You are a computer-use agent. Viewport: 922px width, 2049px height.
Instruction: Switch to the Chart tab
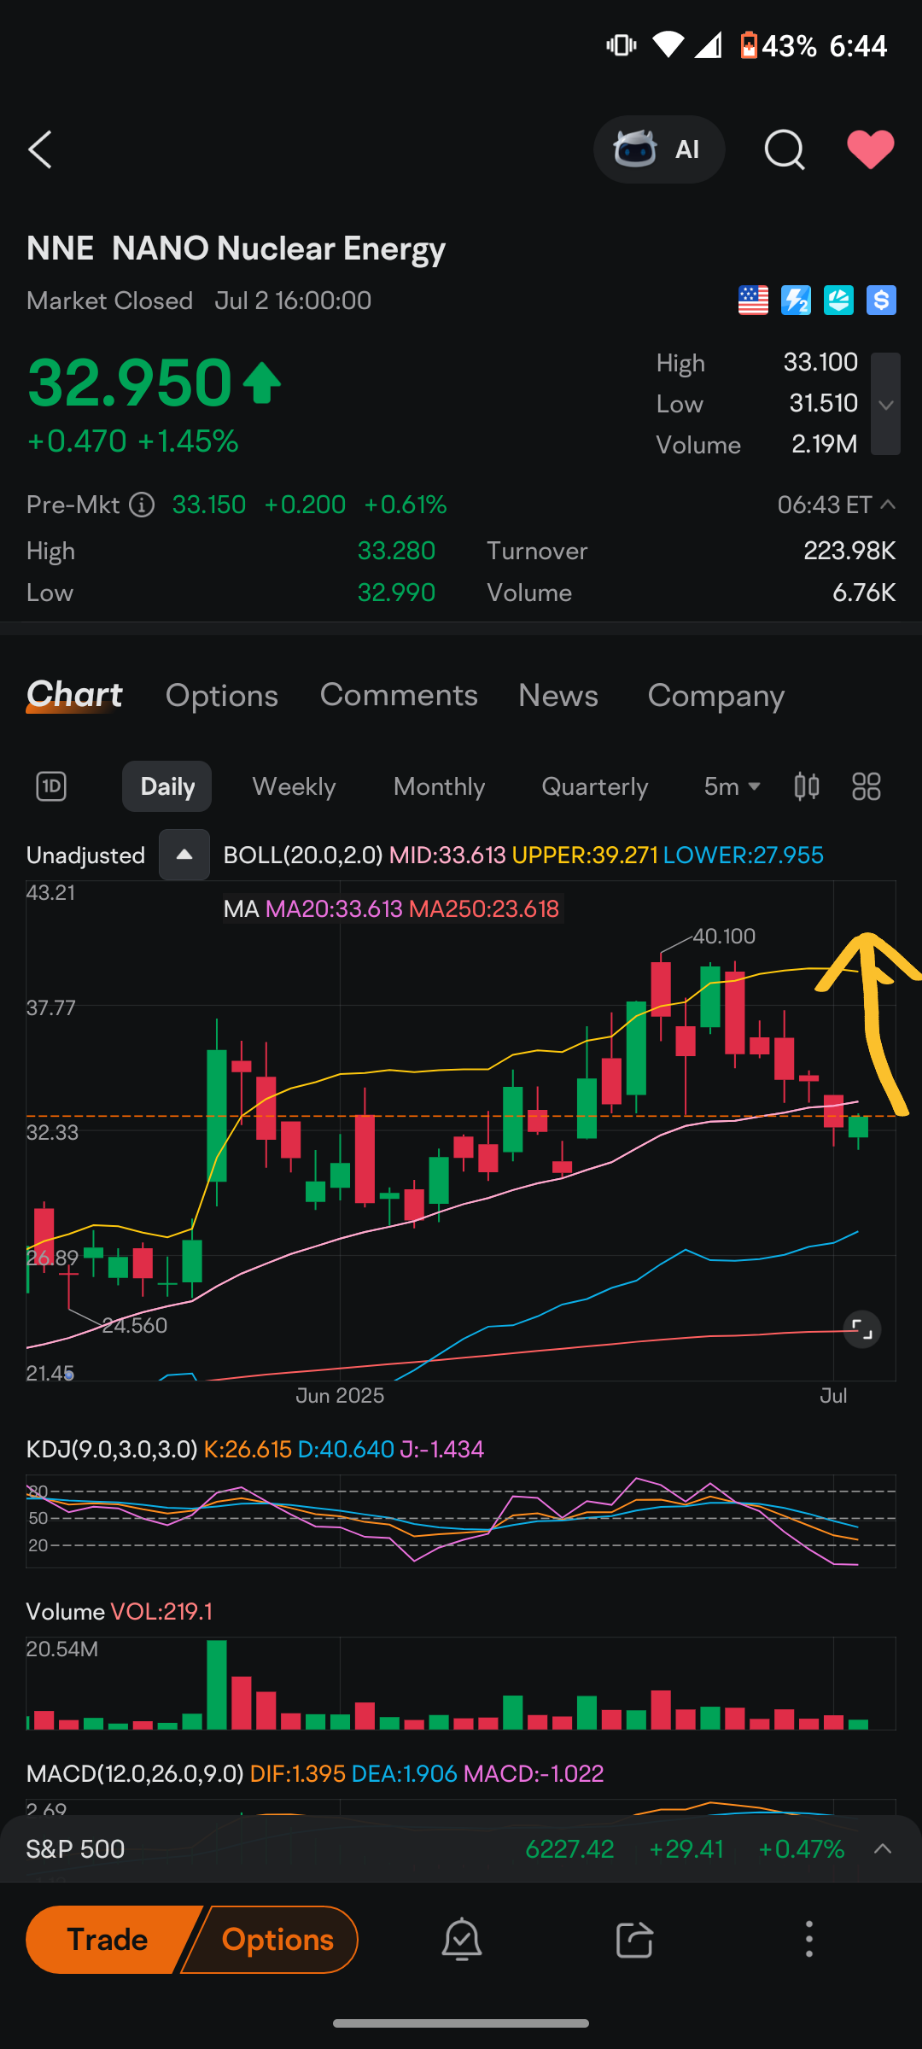[x=74, y=695]
